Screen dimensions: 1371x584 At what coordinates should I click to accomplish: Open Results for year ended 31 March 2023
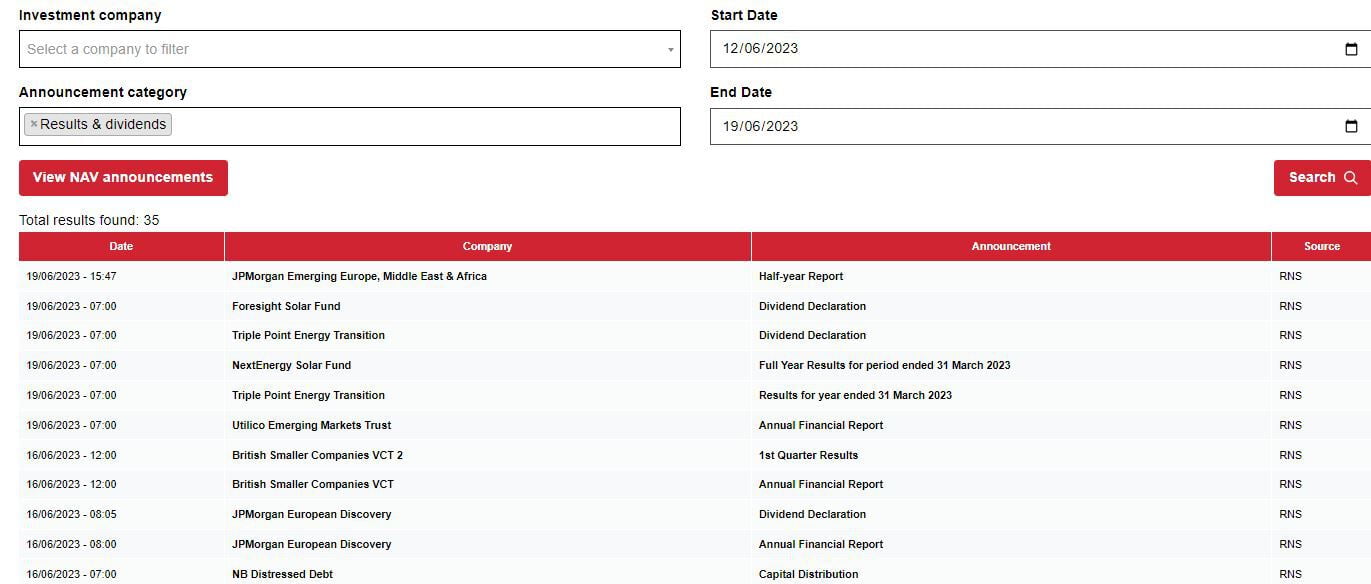(x=855, y=395)
